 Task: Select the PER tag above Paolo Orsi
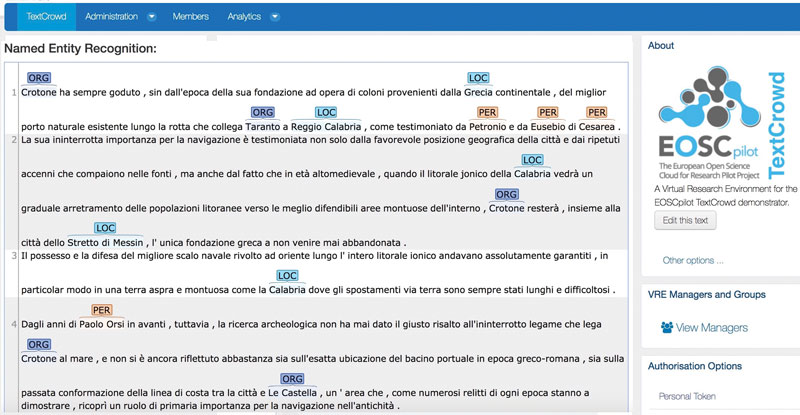(x=102, y=310)
